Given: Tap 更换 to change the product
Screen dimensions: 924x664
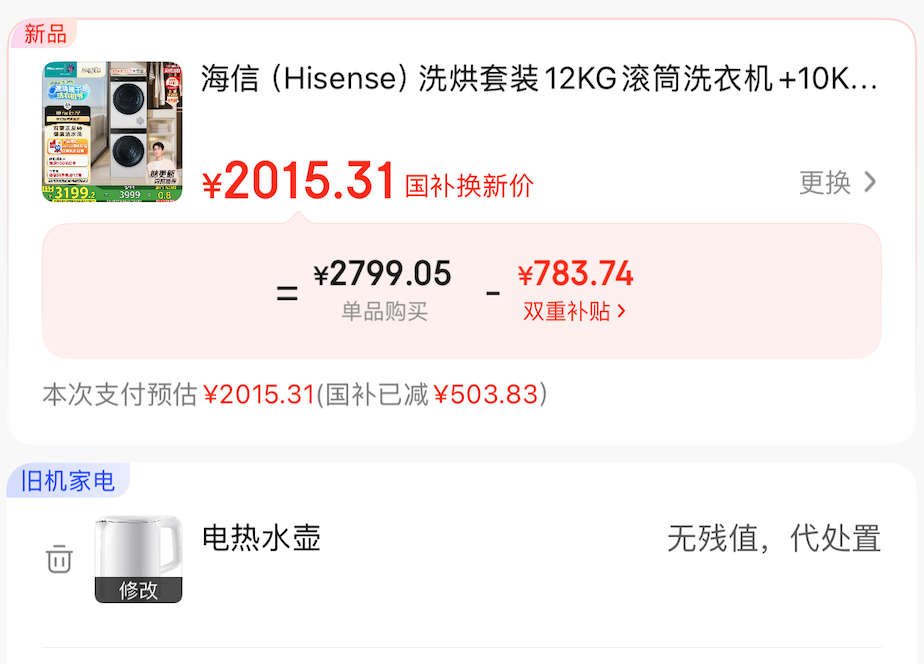Looking at the screenshot, I should [837, 182].
